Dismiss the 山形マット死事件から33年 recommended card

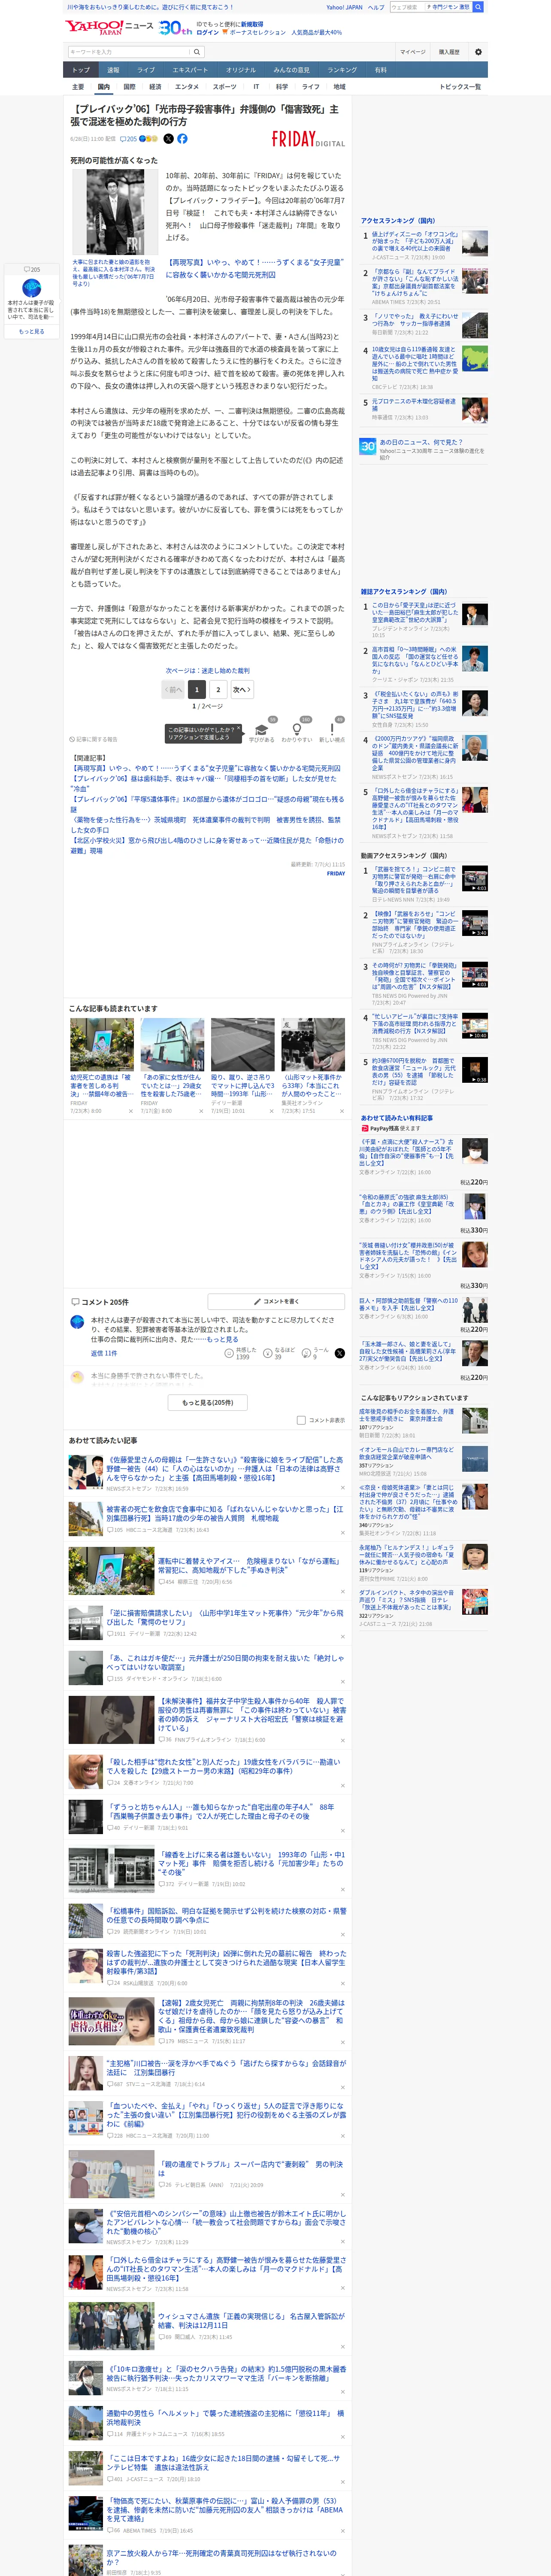click(341, 1111)
